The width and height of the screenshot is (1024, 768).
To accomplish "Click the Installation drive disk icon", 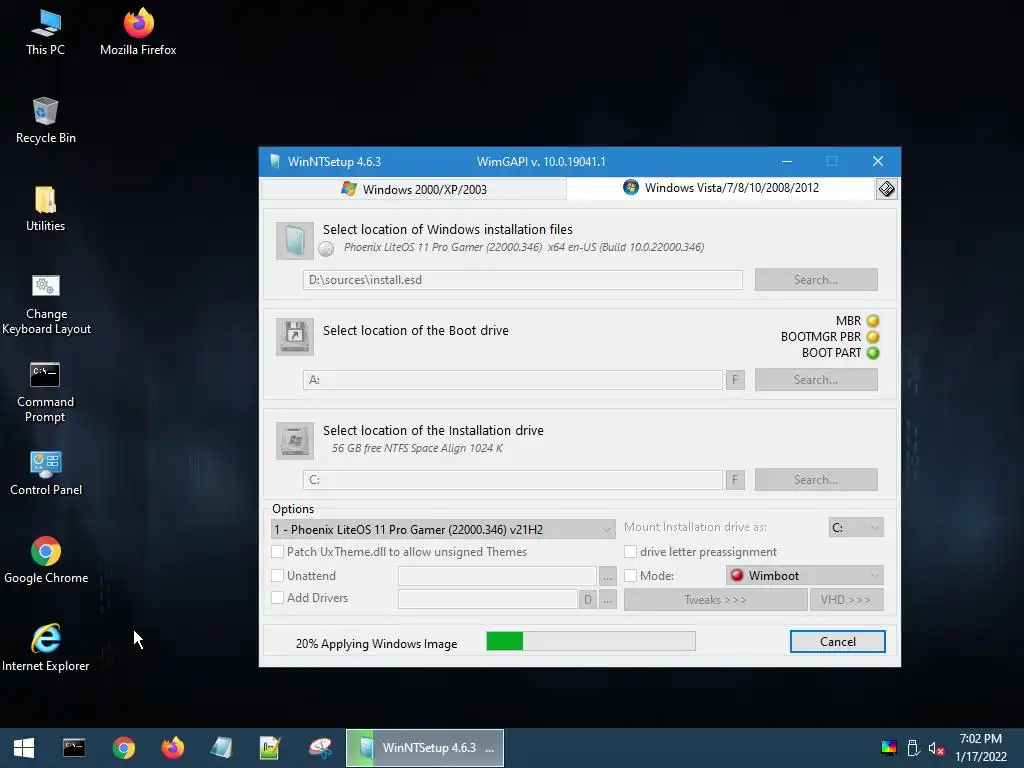I will click(295, 441).
